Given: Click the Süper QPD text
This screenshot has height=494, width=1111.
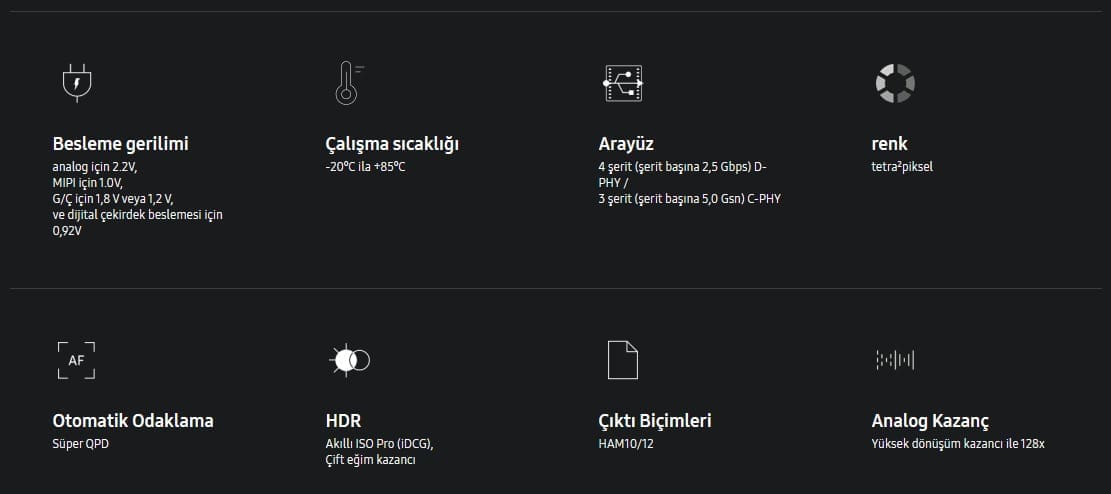Looking at the screenshot, I should (x=81, y=444).
